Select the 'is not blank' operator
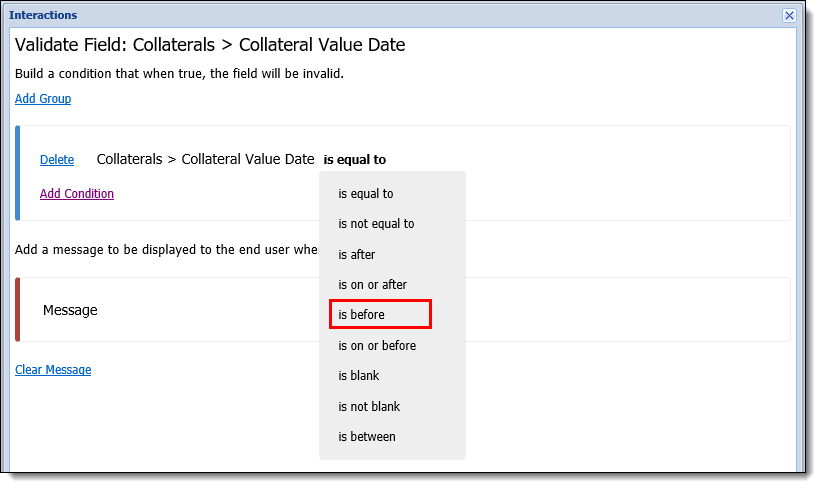The image size is (821, 488). pyautogui.click(x=369, y=406)
